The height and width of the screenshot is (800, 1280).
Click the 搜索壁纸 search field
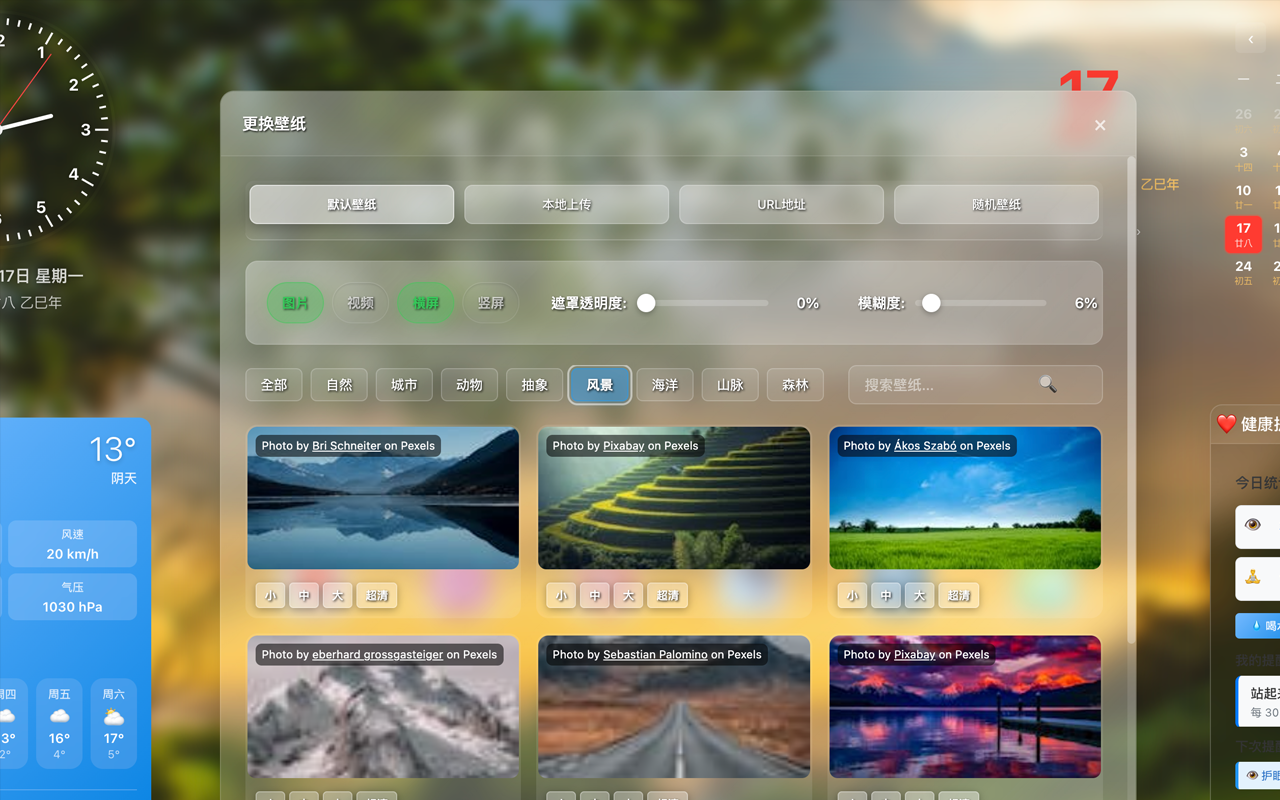[x=940, y=385]
